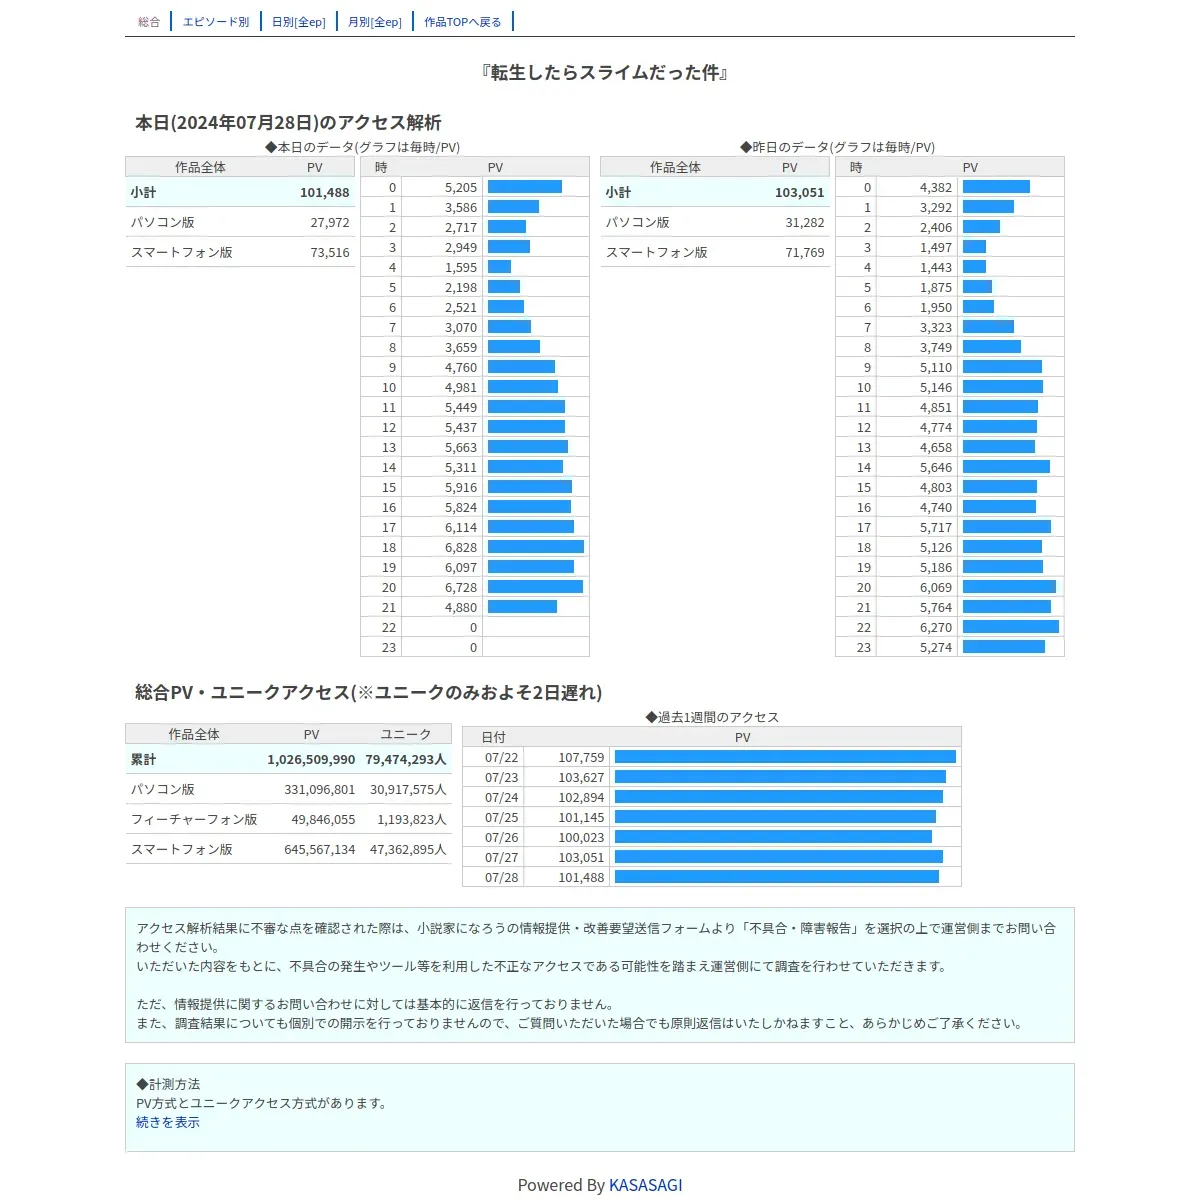Click the ◆過去1週間のアクセス caption

(712, 717)
